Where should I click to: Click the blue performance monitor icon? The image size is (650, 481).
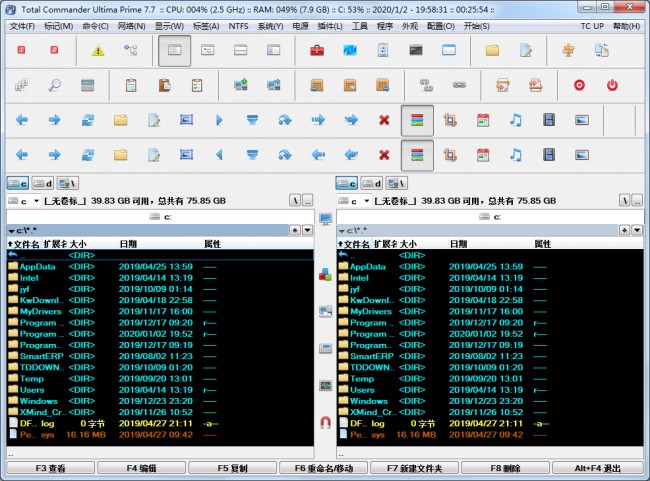tap(350, 51)
